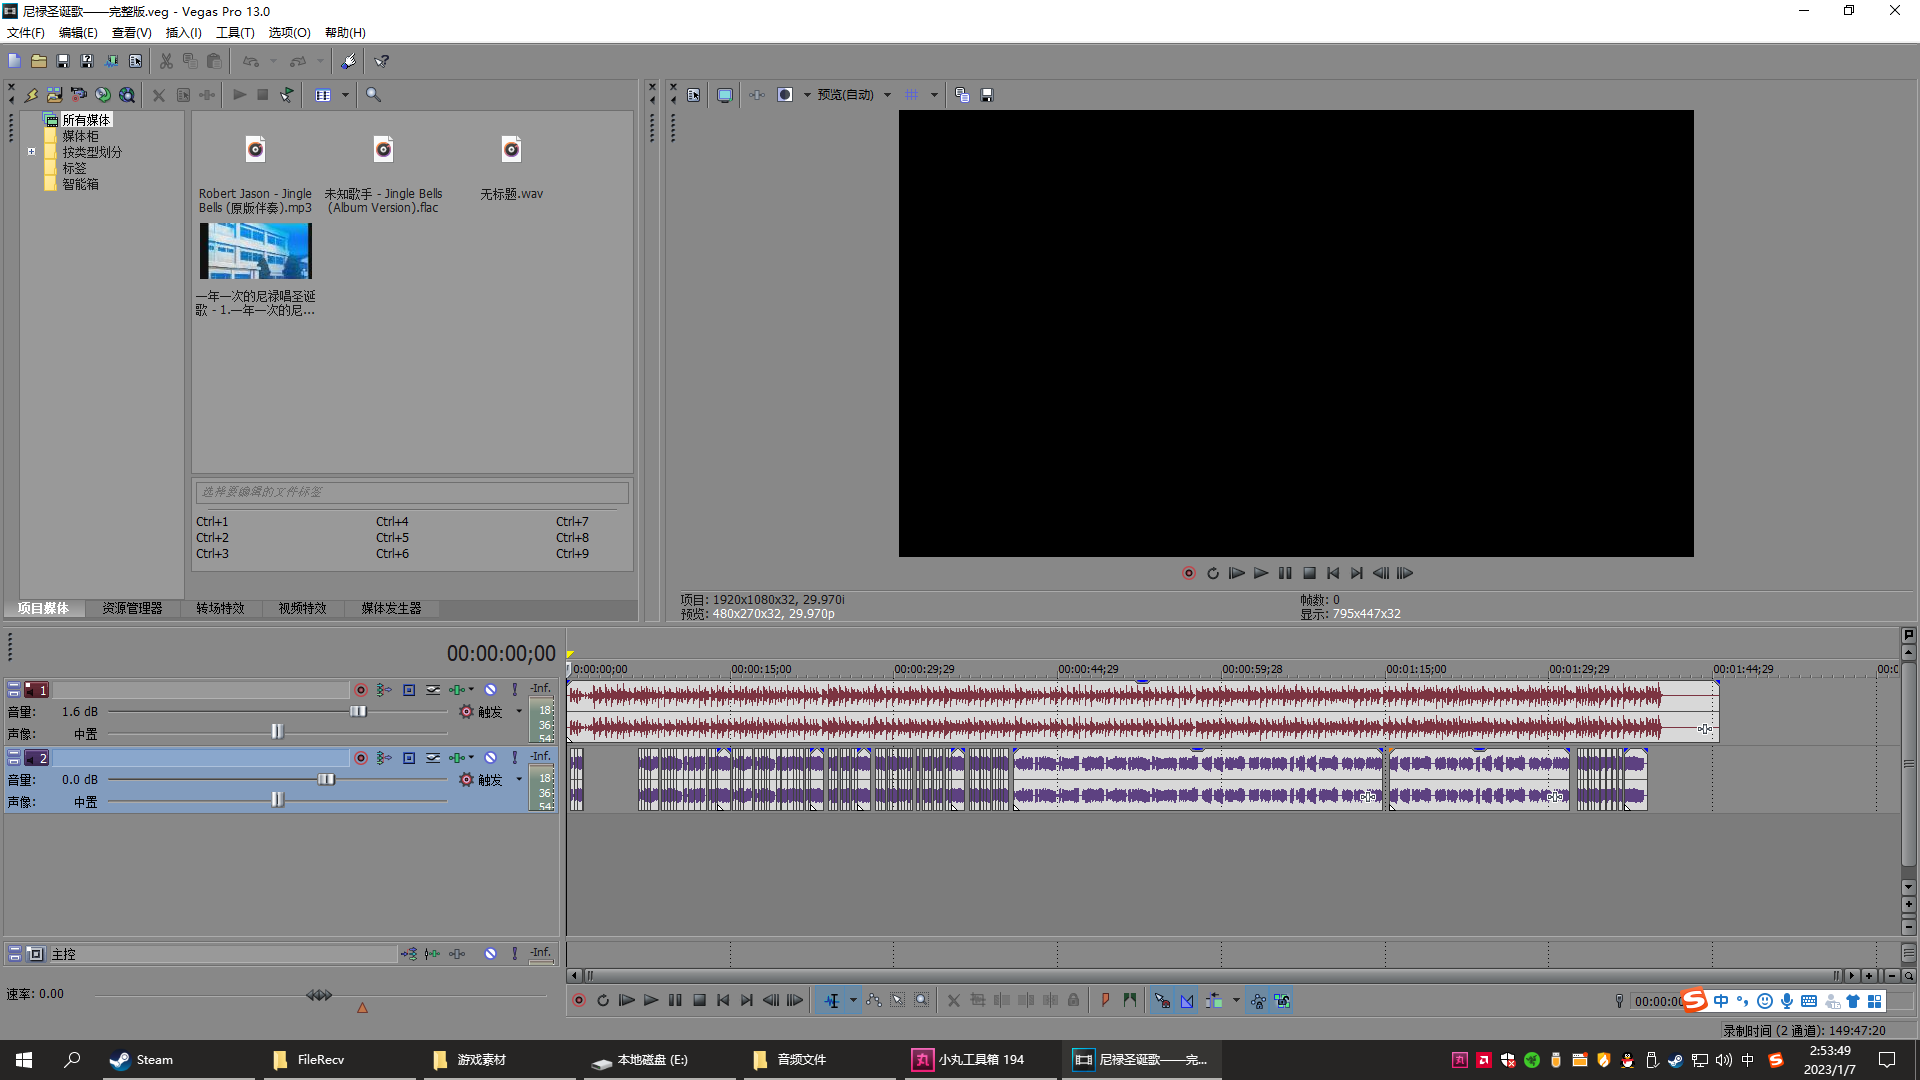Solo audio track 1

[x=515, y=690]
